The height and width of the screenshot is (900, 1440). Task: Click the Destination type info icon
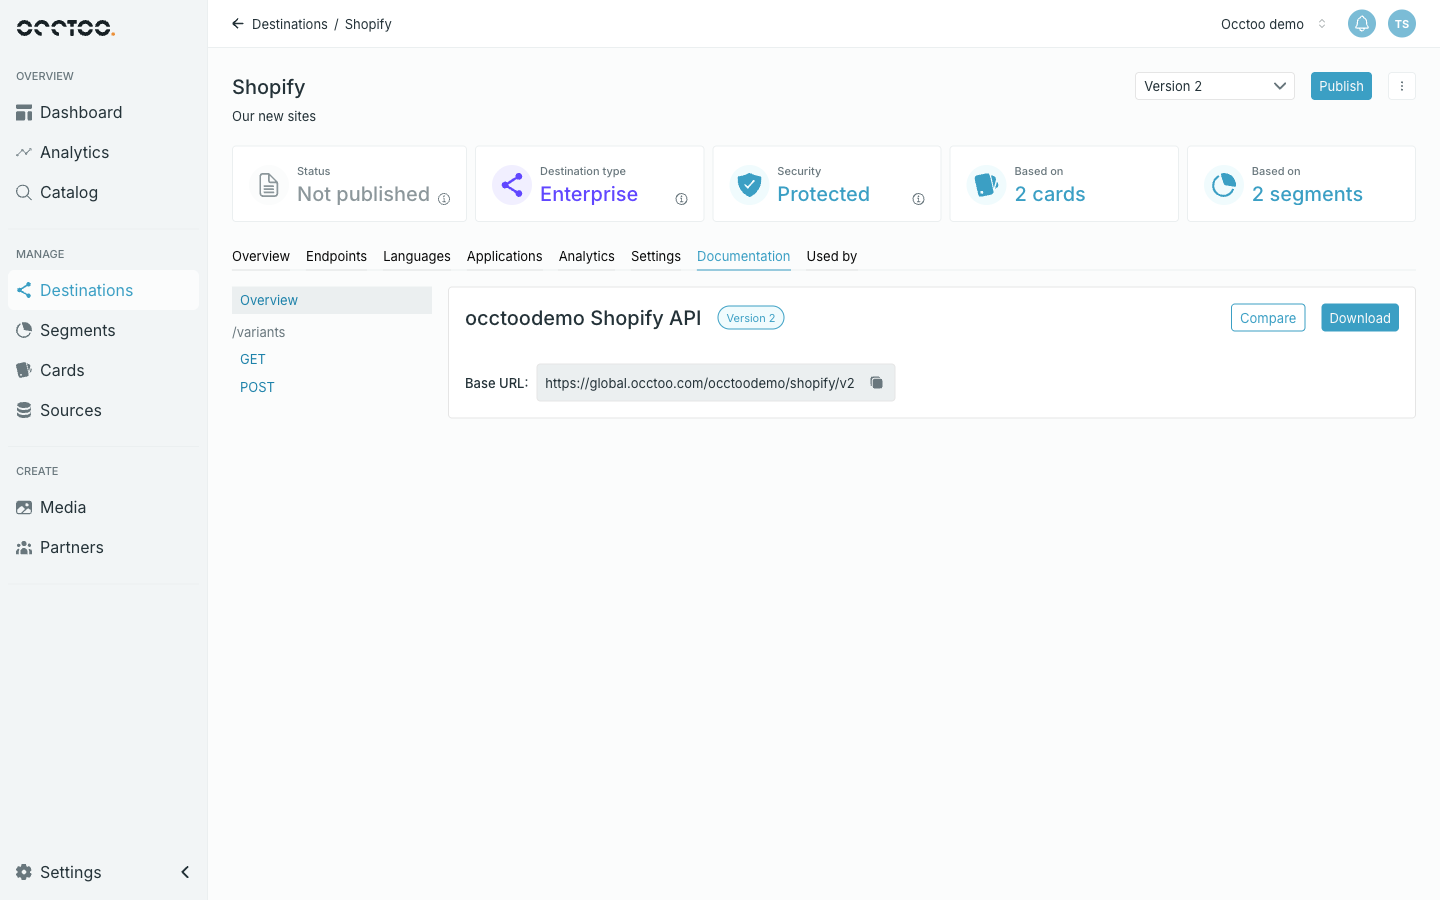click(681, 199)
